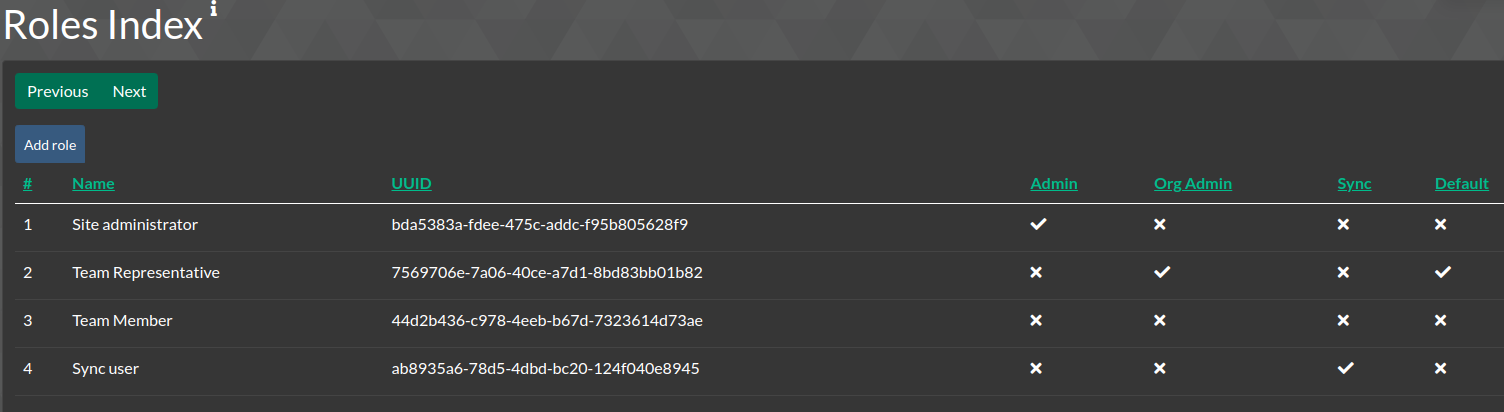1504x412 pixels.
Task: Go to the Next page
Action: [x=129, y=91]
